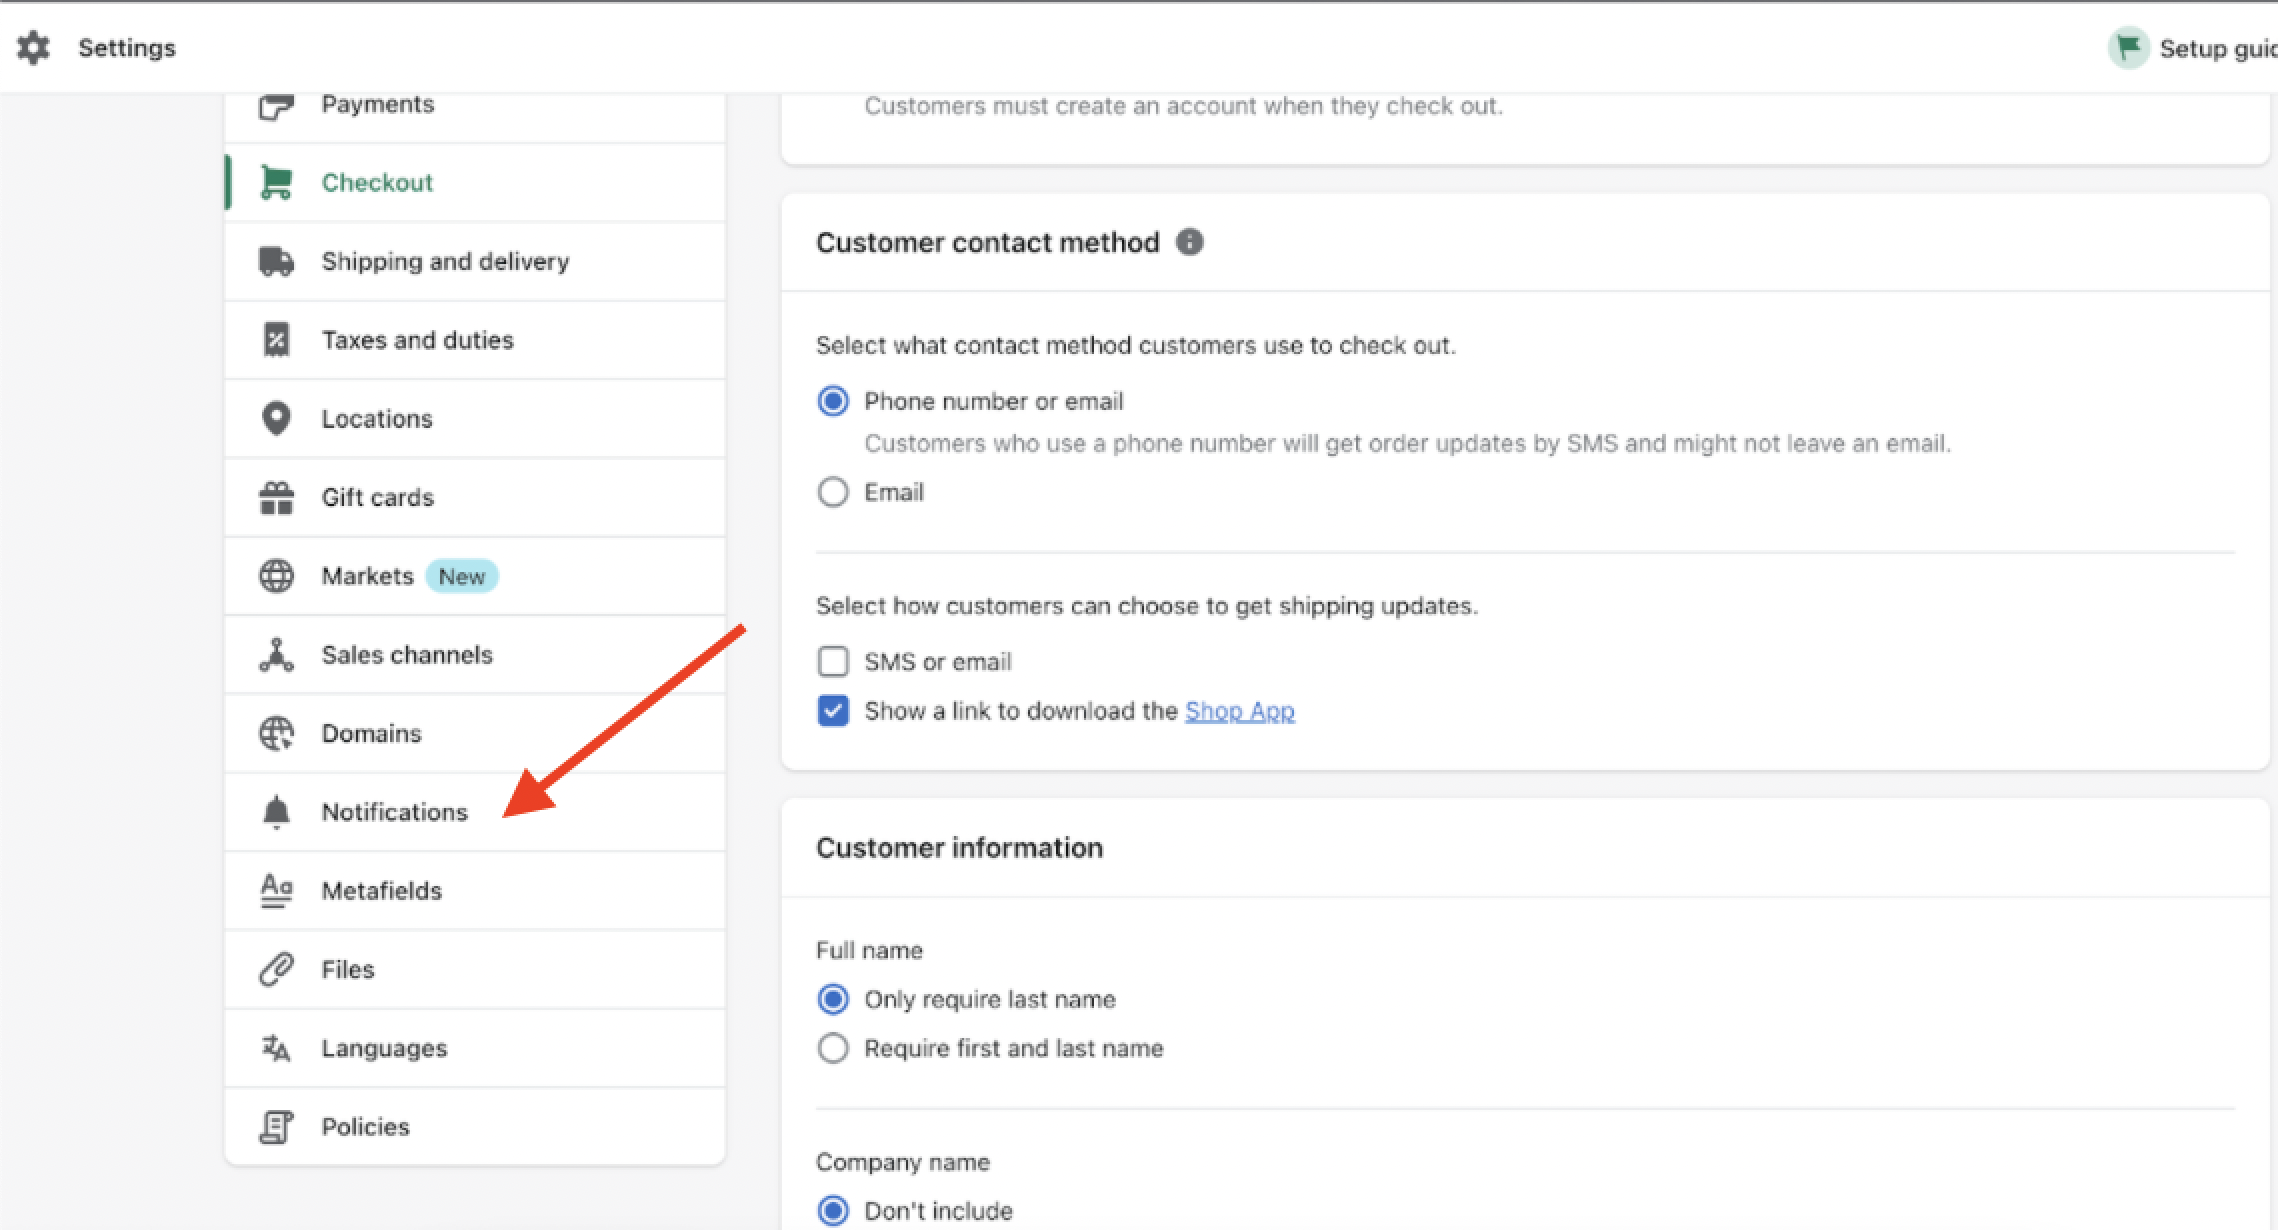
Task: Click the Settings gear icon
Action: click(x=33, y=48)
